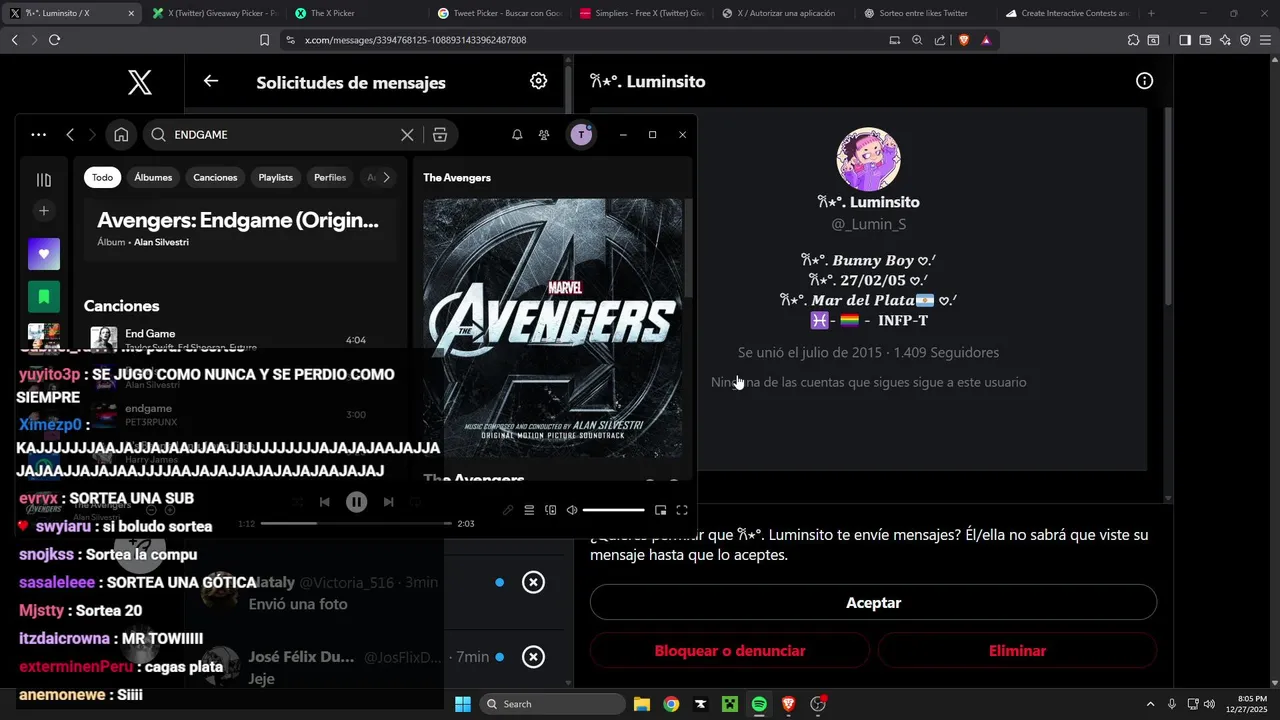1280x720 pixels.
Task: Open Spotify notifications bell
Action: tap(517, 134)
